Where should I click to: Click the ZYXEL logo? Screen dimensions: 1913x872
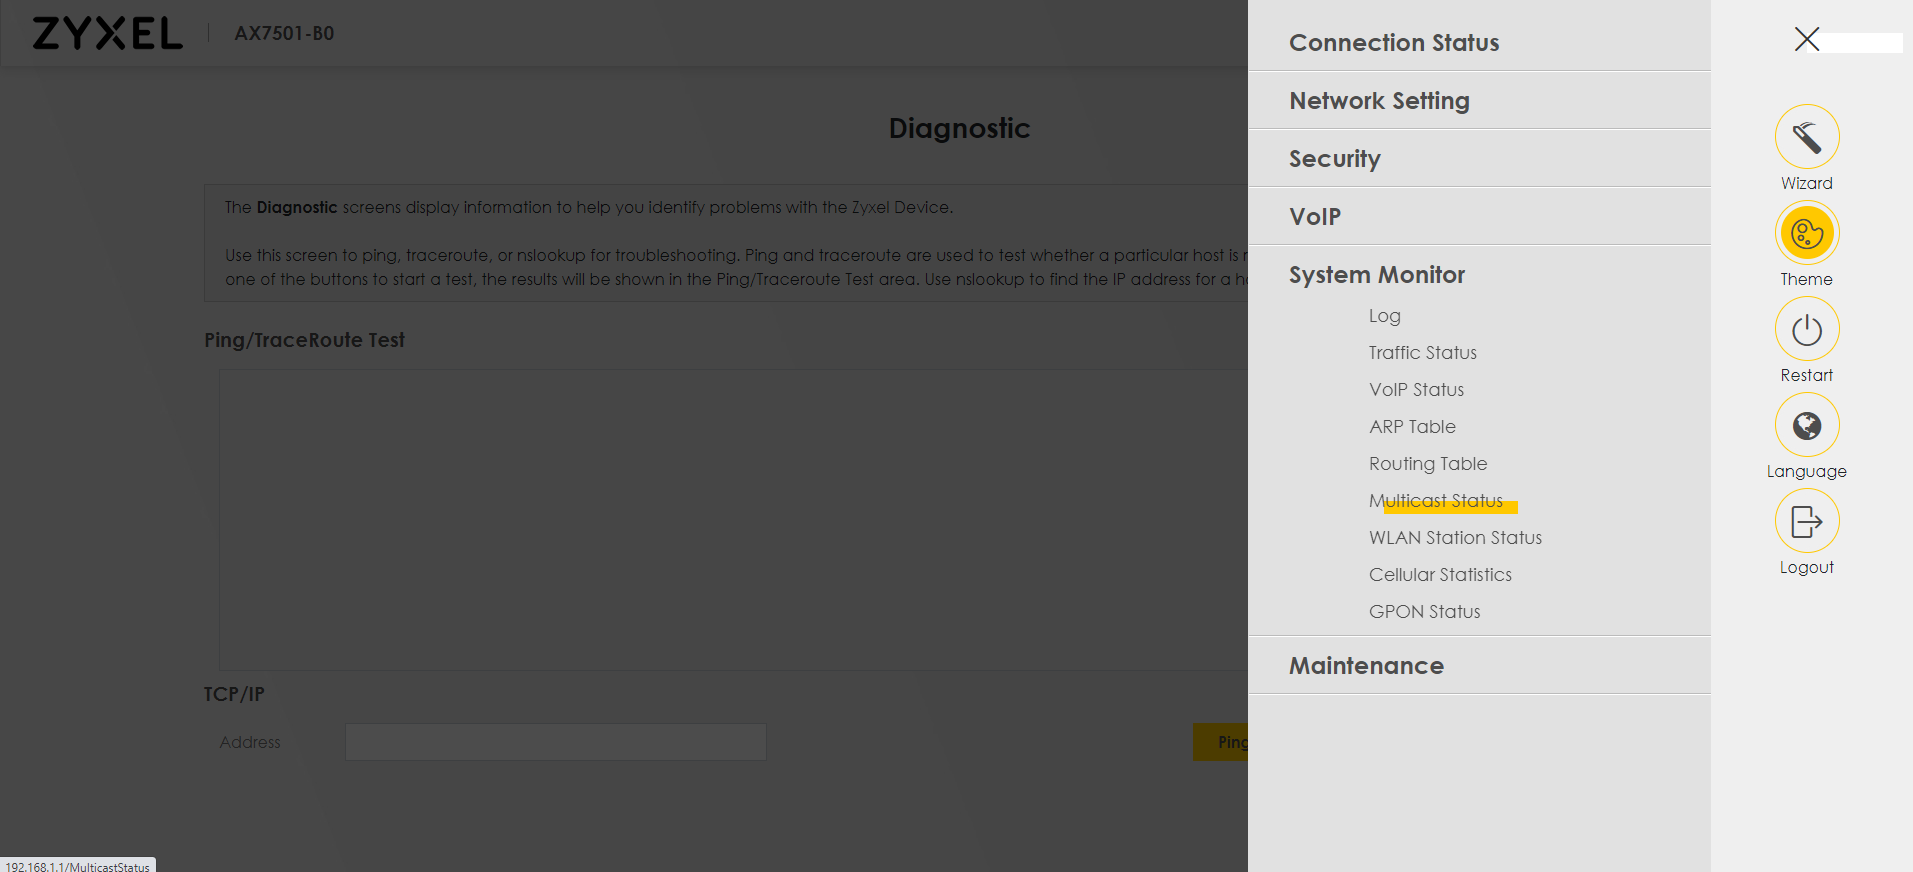107,33
